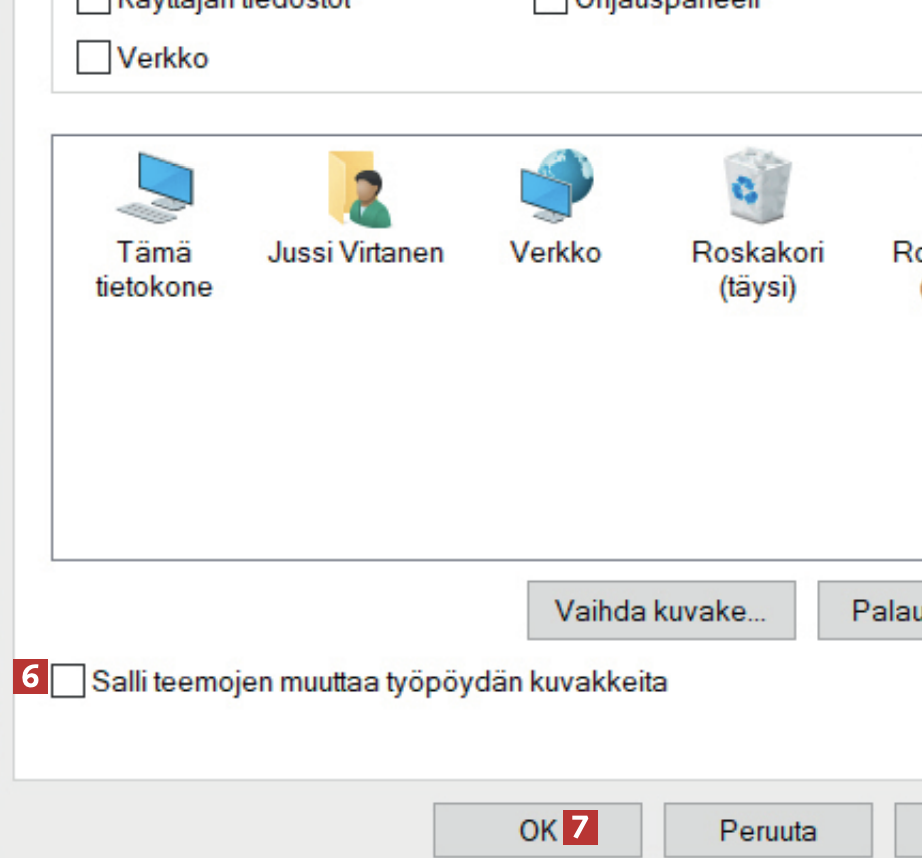Viewport: 922px width, 858px height.
Task: Cancel the dialog with Peruuta
Action: [x=768, y=830]
